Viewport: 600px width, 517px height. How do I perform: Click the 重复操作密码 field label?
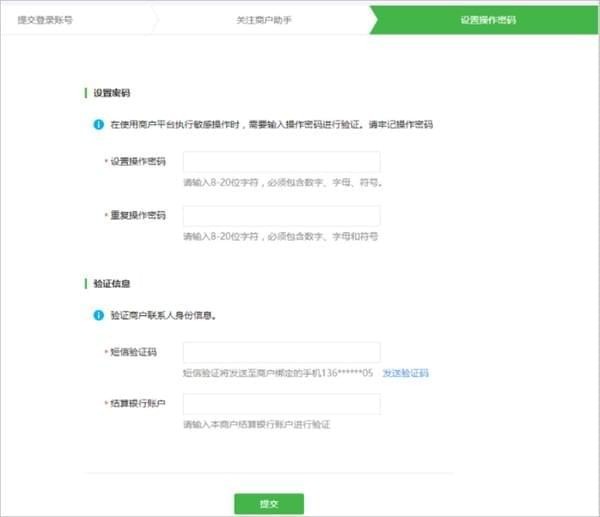[x=138, y=216]
